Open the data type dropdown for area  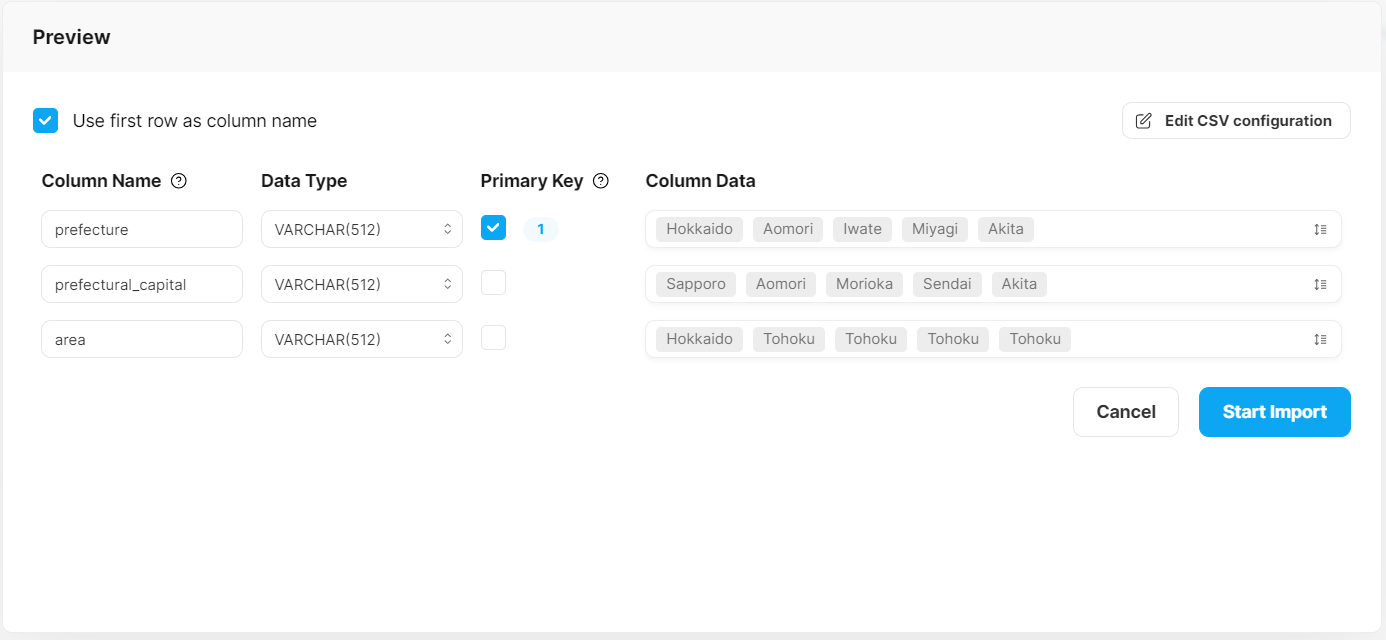coord(361,339)
